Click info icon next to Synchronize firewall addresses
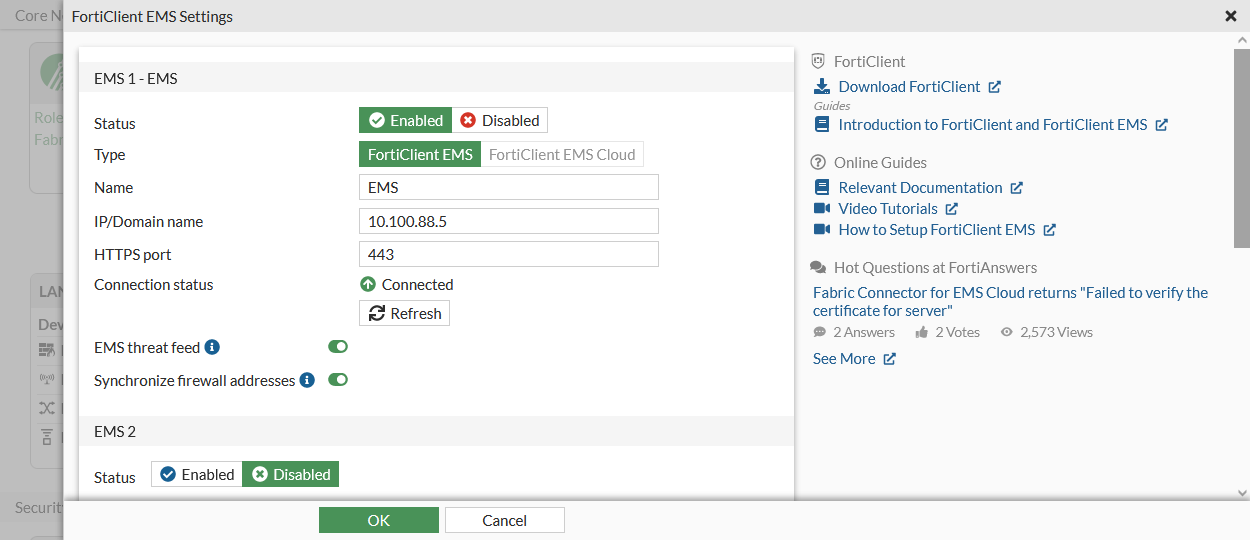The height and width of the screenshot is (540, 1250). (x=307, y=380)
